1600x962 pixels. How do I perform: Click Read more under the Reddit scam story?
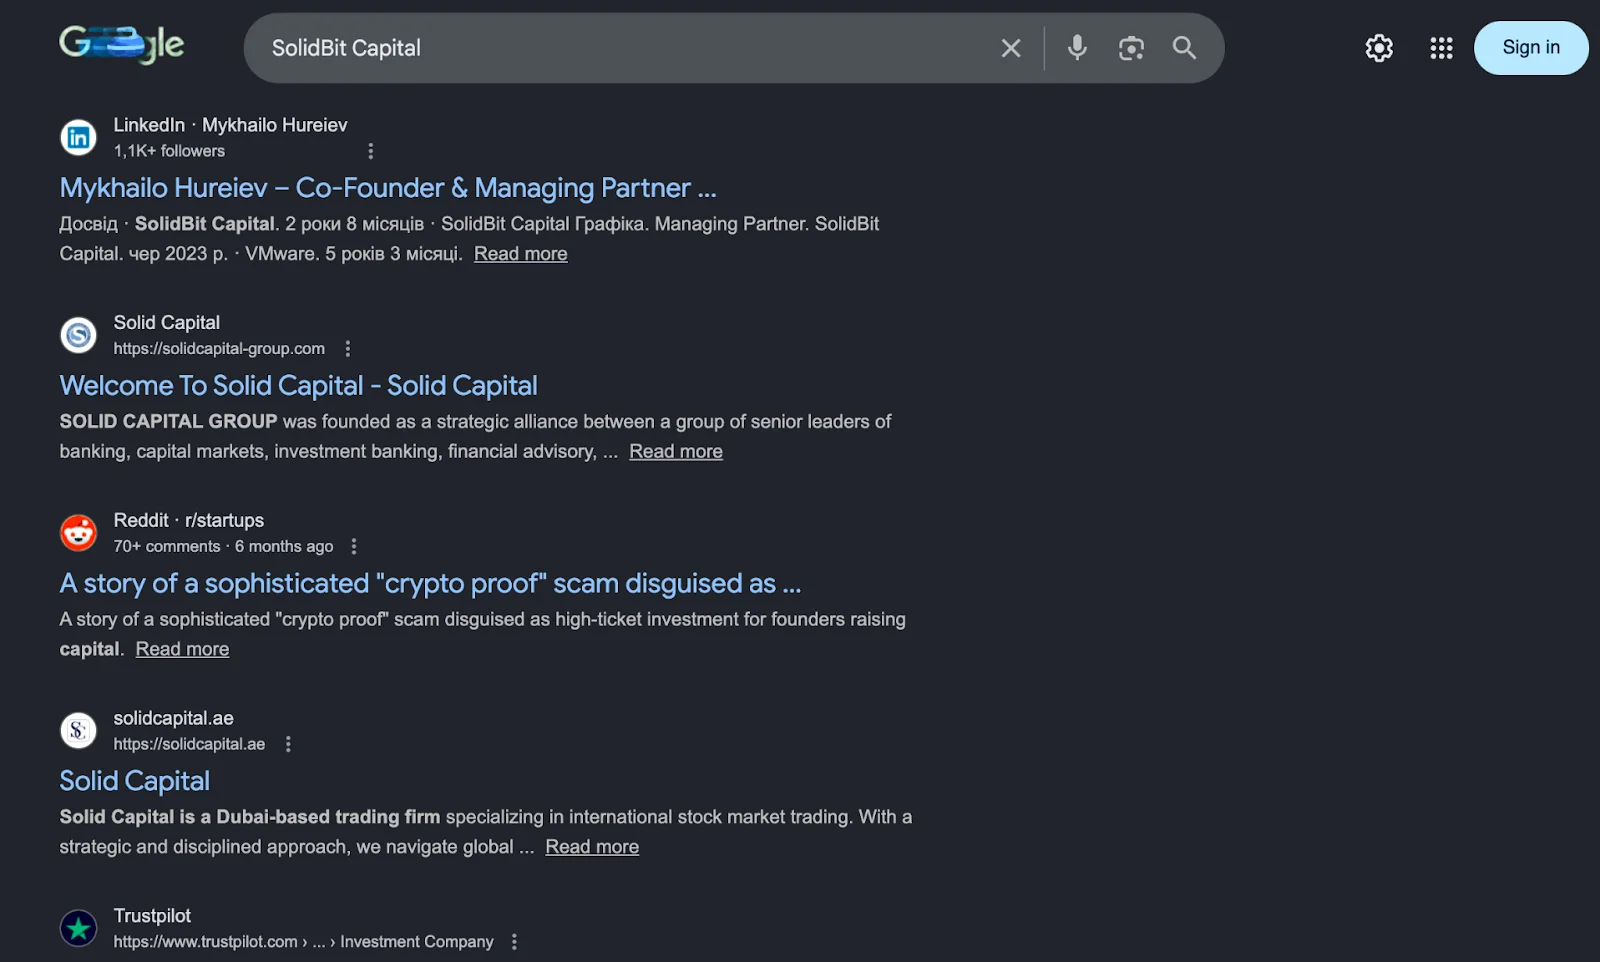(x=181, y=648)
